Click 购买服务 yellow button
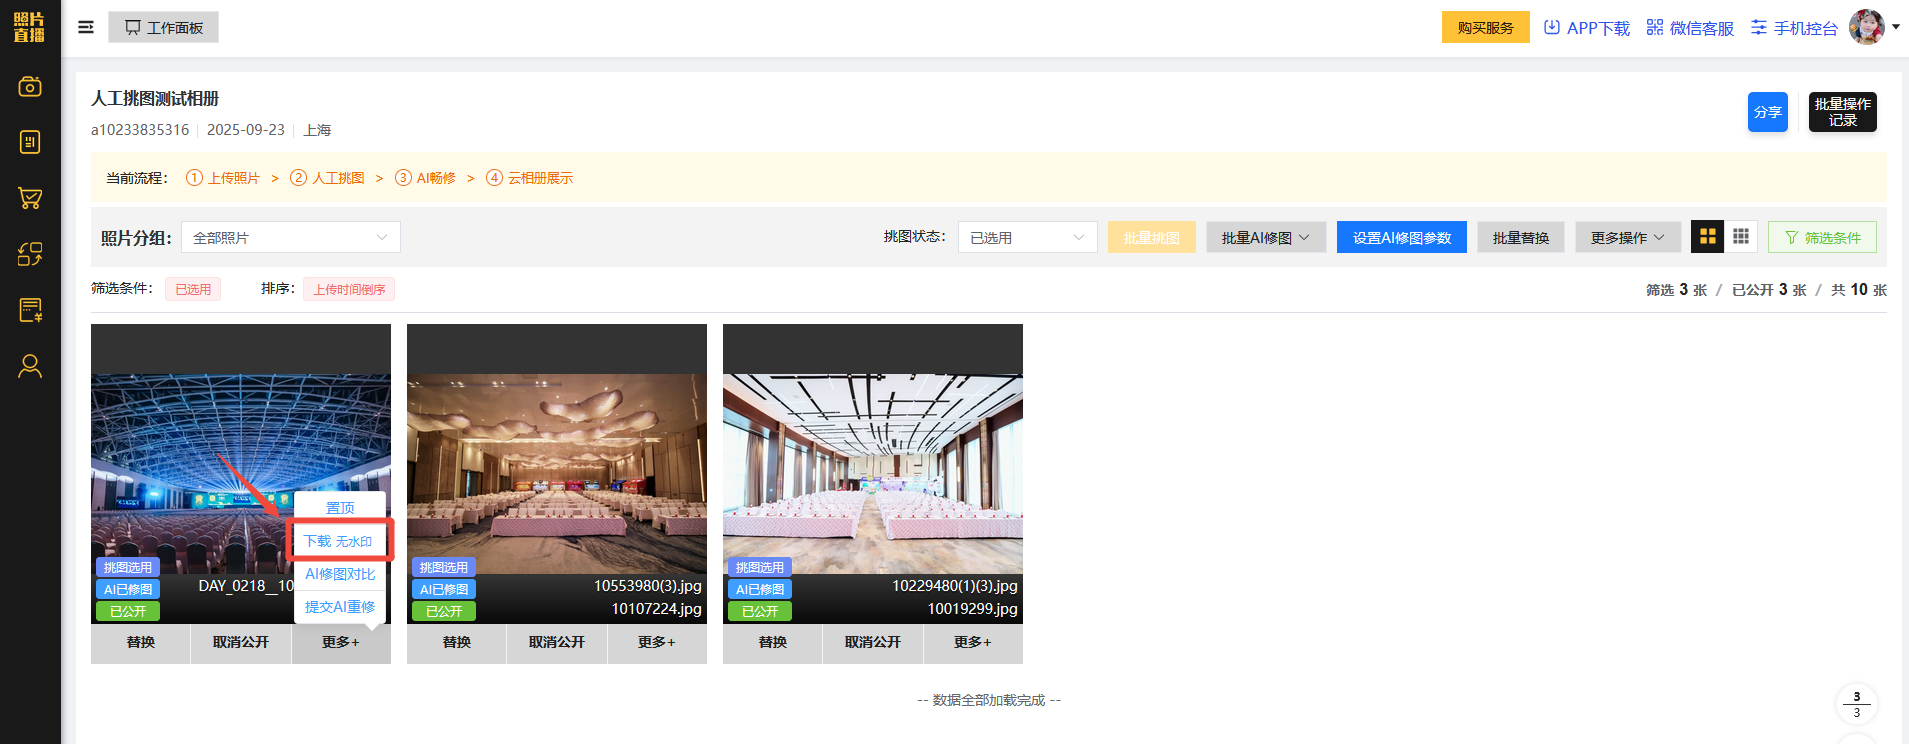 point(1485,27)
